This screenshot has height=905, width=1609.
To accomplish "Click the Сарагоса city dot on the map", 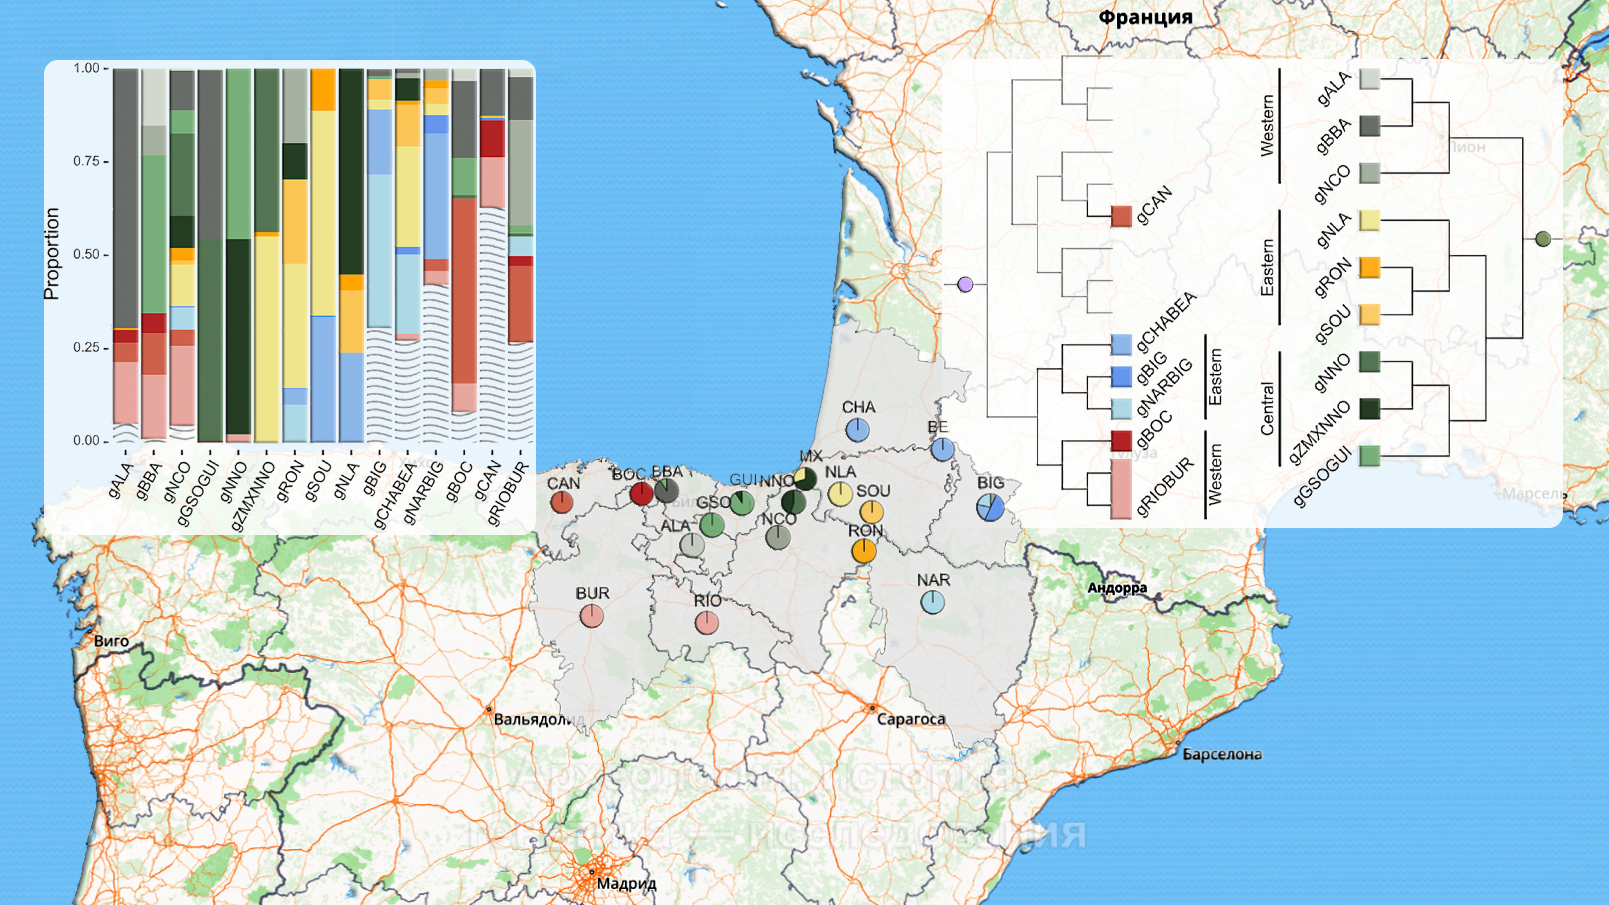I will point(872,708).
